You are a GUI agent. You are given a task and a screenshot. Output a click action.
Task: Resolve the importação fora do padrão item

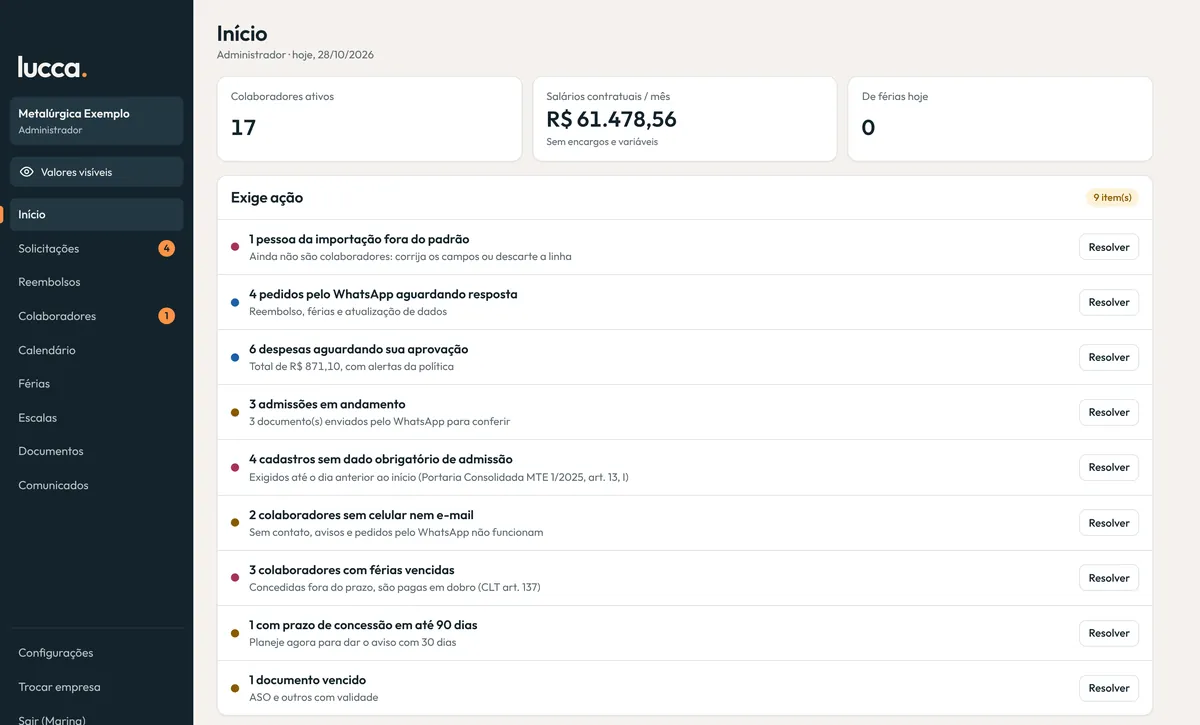tap(1109, 247)
